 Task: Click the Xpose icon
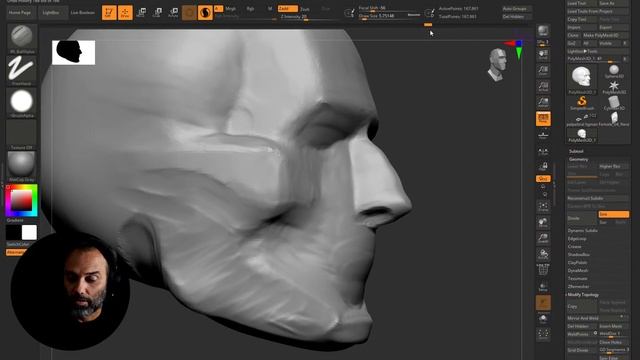543,334
